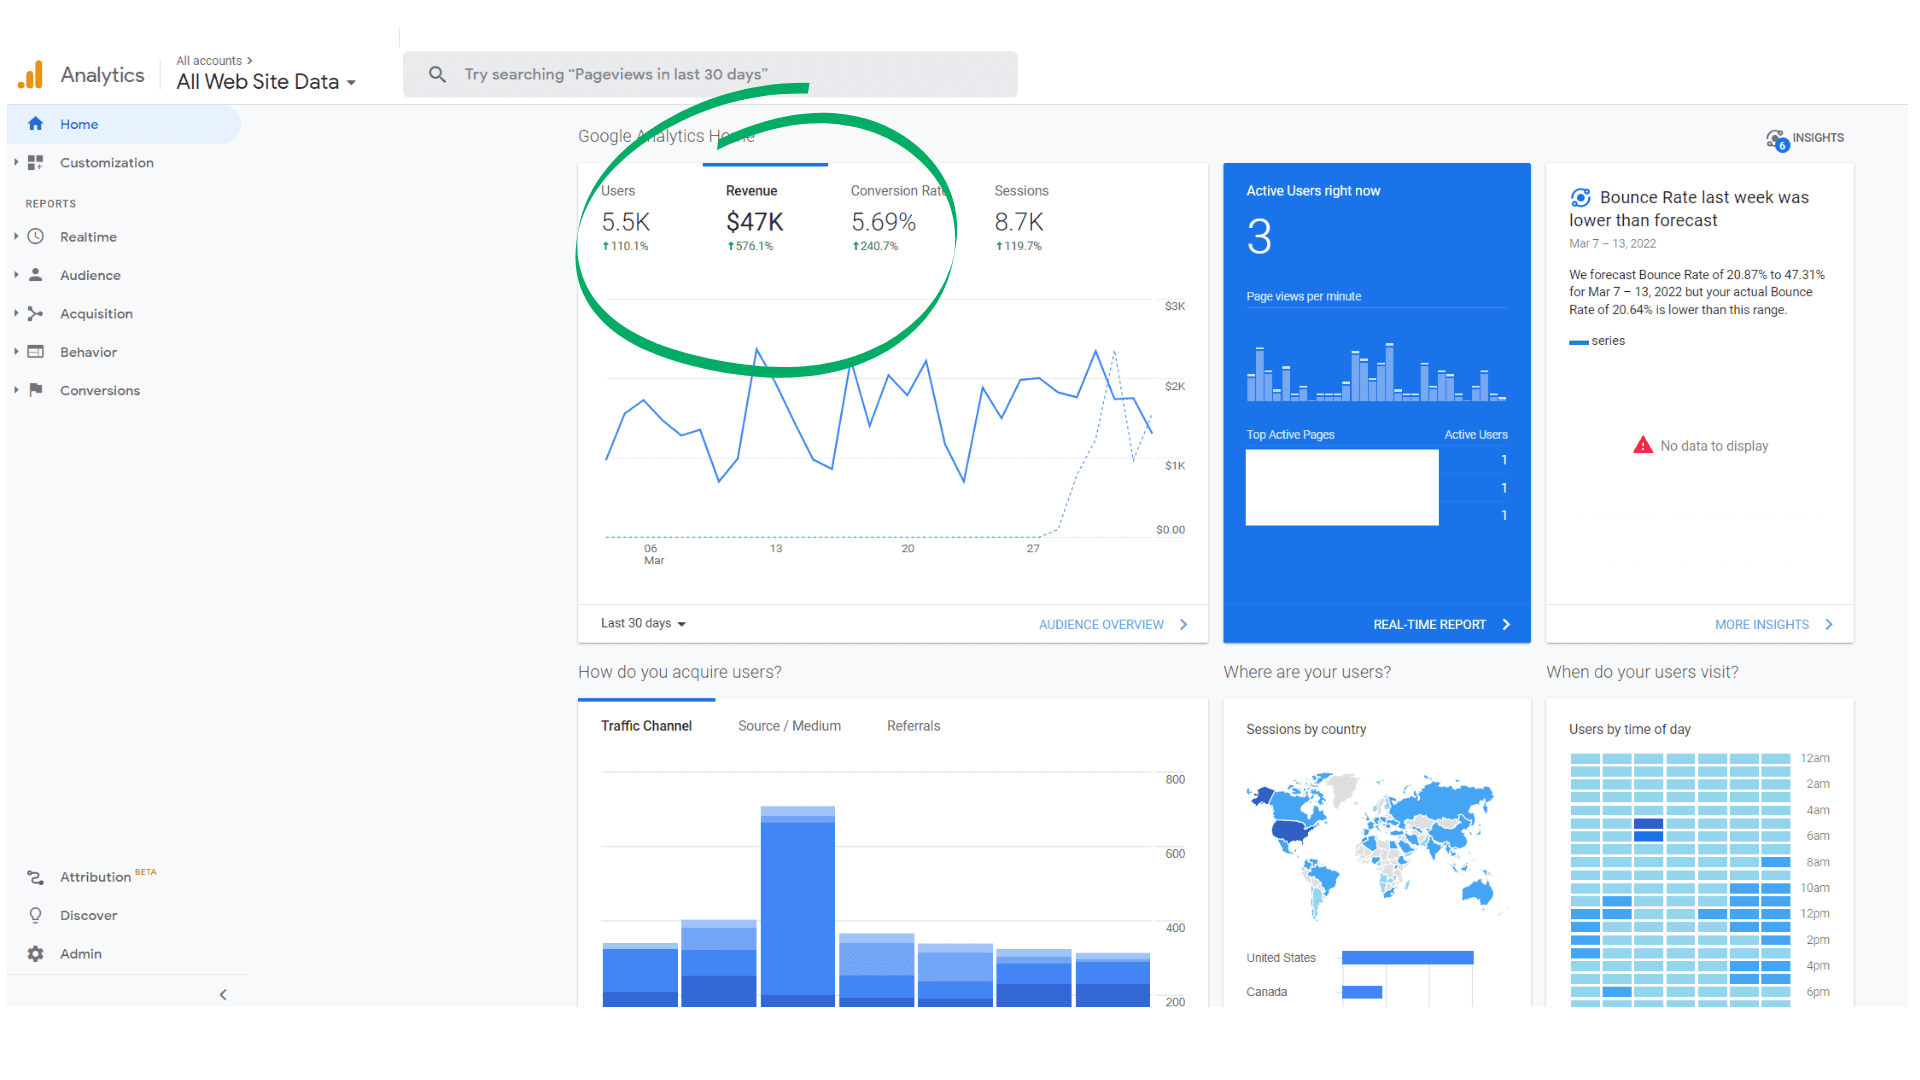Screen dimensions: 1920x1080
Task: Click the Realtime clock icon
Action: click(36, 237)
